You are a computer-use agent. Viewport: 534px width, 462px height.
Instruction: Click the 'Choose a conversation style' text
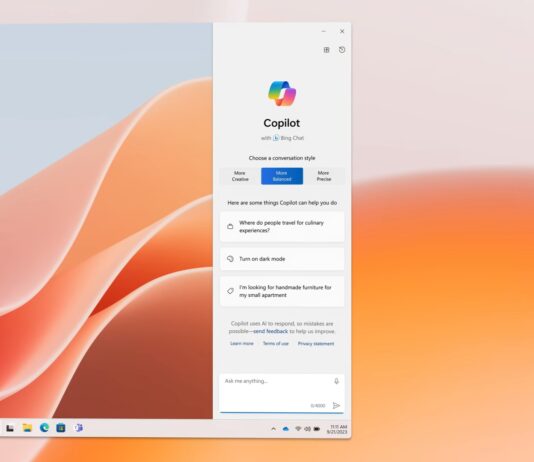pos(282,158)
